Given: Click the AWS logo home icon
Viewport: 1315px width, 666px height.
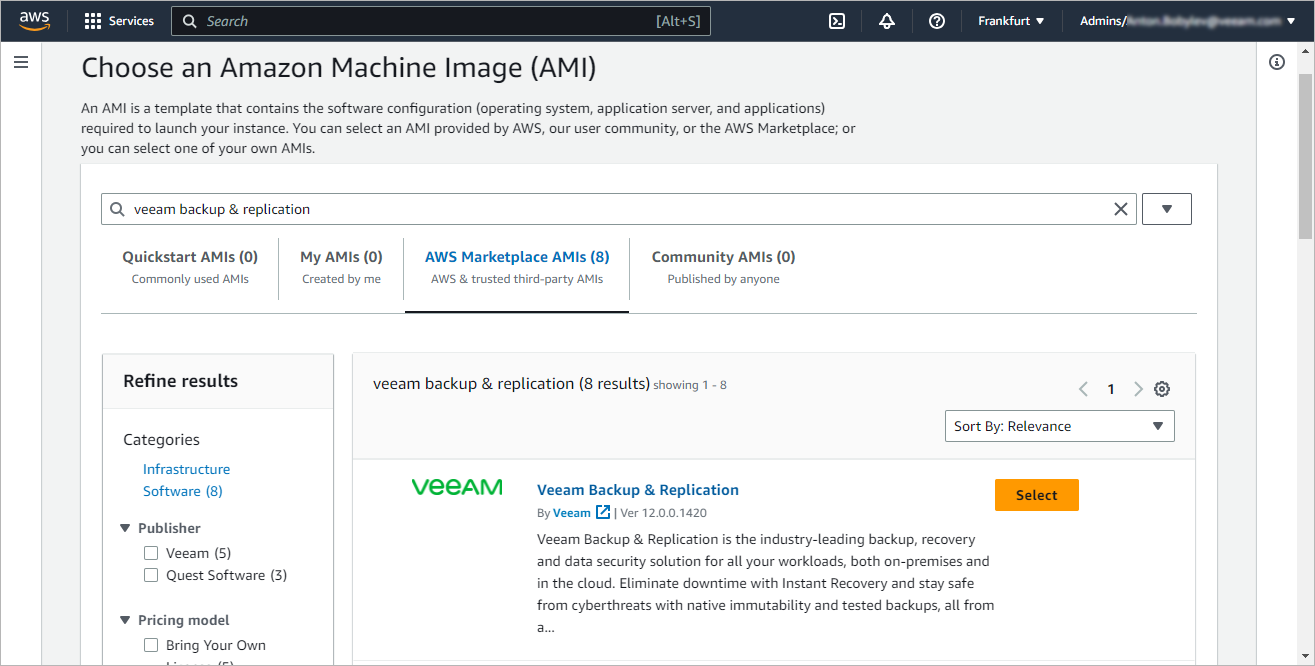Looking at the screenshot, I should pos(34,21).
